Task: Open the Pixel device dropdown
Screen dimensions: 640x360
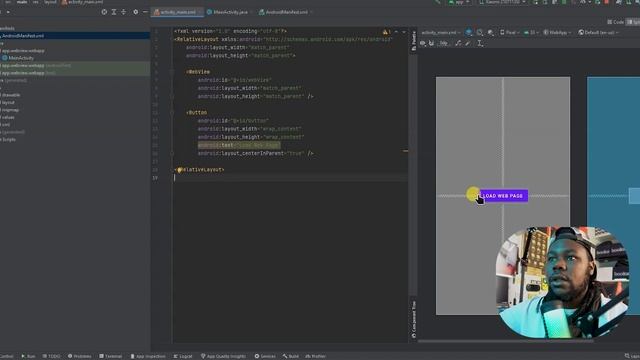Action: click(x=509, y=33)
